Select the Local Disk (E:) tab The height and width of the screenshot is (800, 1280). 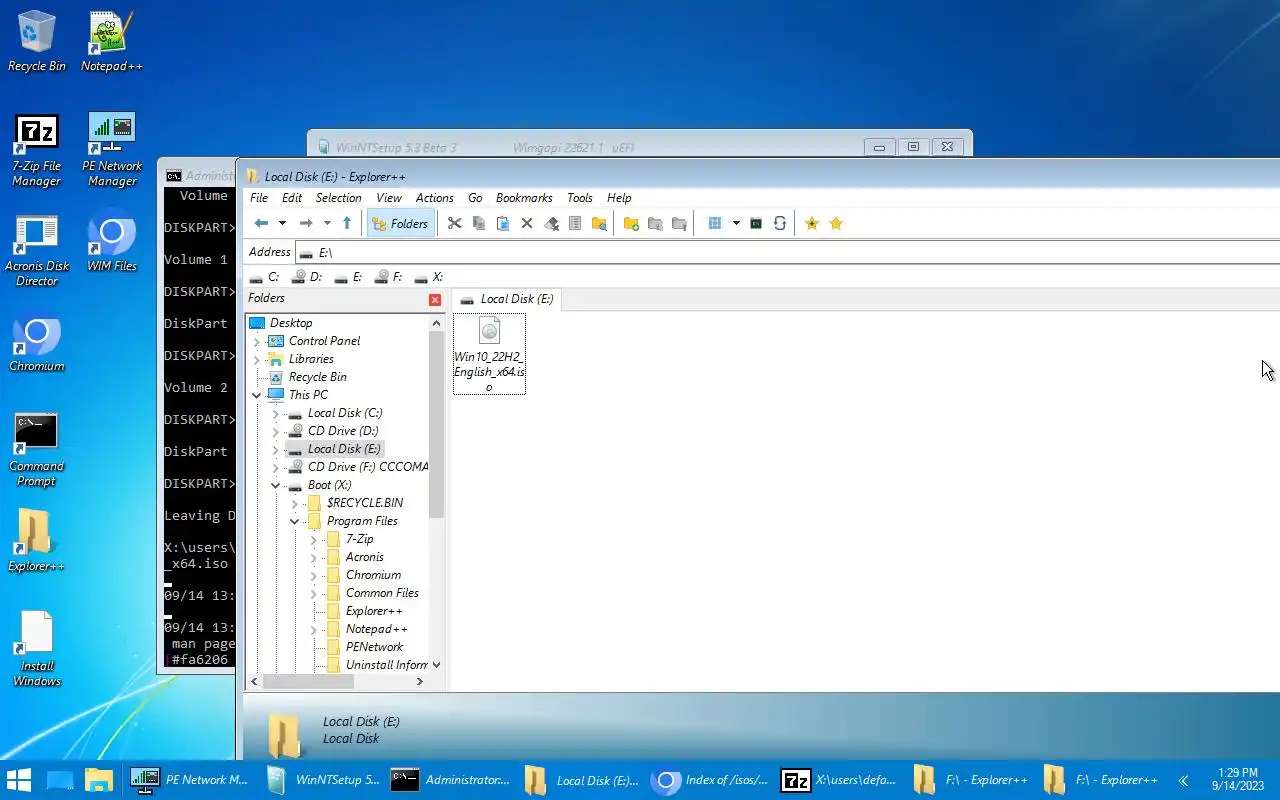click(x=506, y=299)
